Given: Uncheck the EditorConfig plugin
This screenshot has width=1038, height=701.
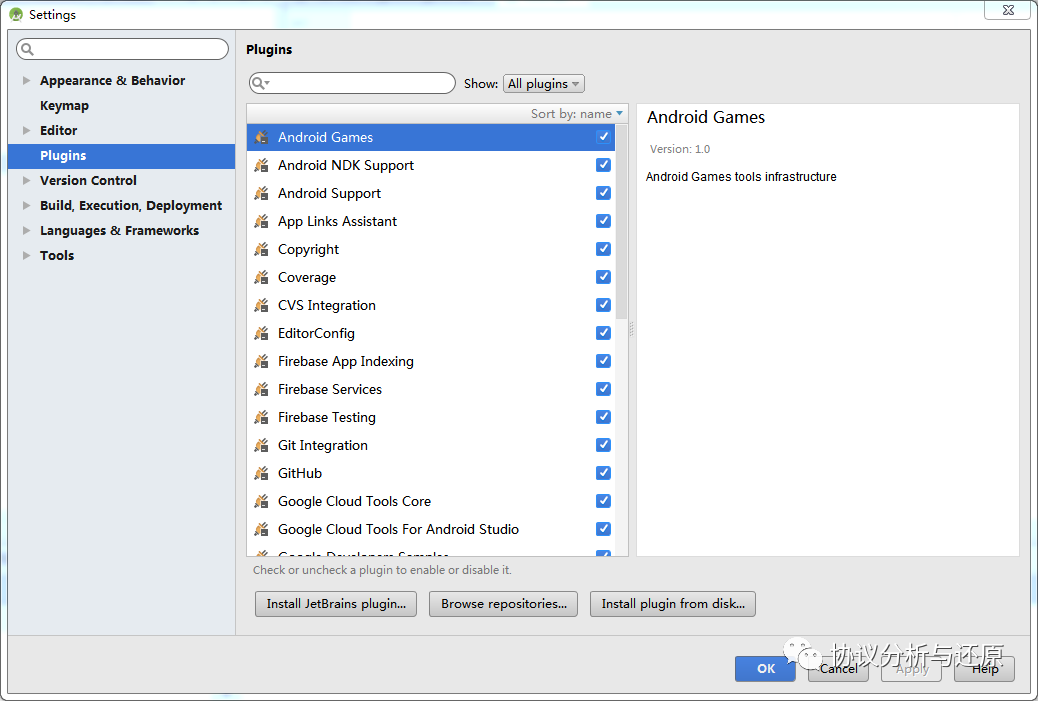Looking at the screenshot, I should point(603,333).
